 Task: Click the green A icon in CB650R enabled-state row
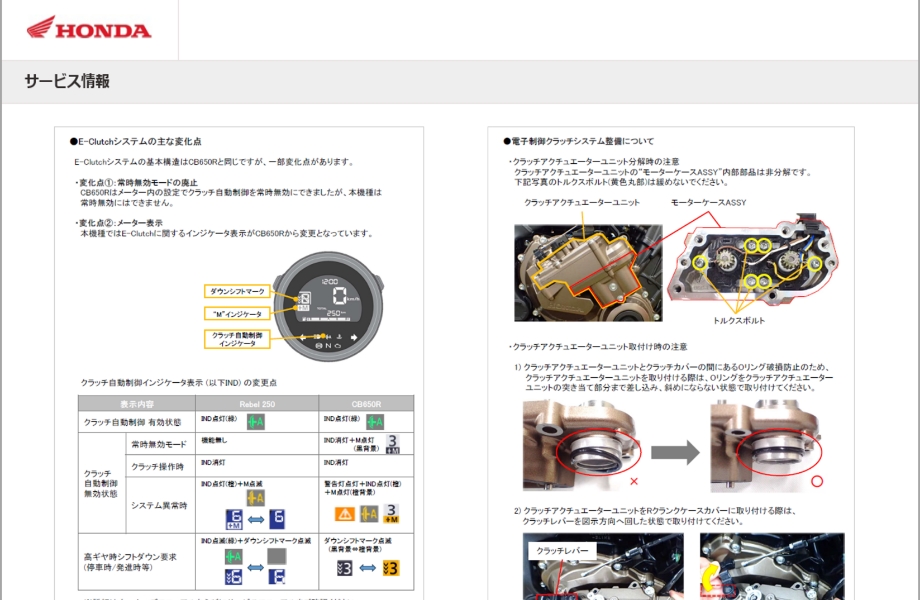point(375,422)
